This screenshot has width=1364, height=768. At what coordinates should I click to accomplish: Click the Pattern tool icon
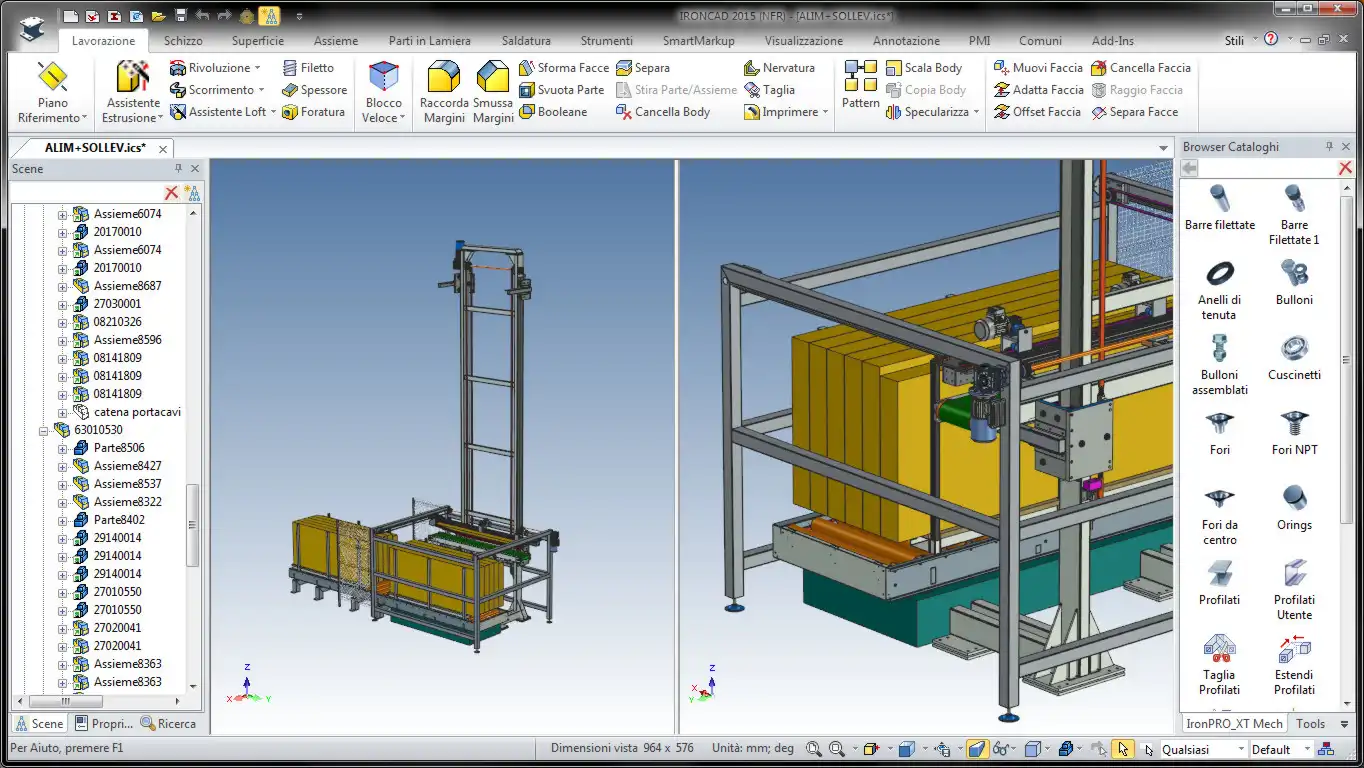pyautogui.click(x=860, y=77)
